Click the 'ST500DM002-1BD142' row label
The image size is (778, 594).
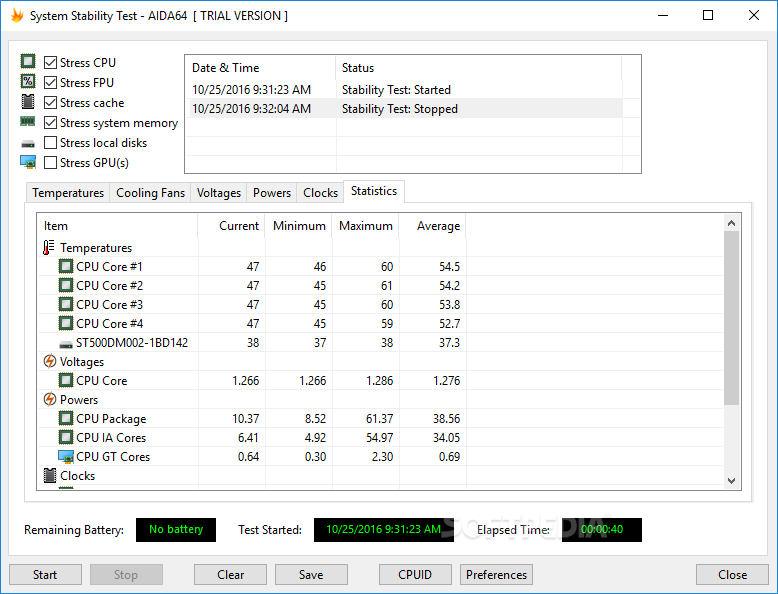coord(132,343)
